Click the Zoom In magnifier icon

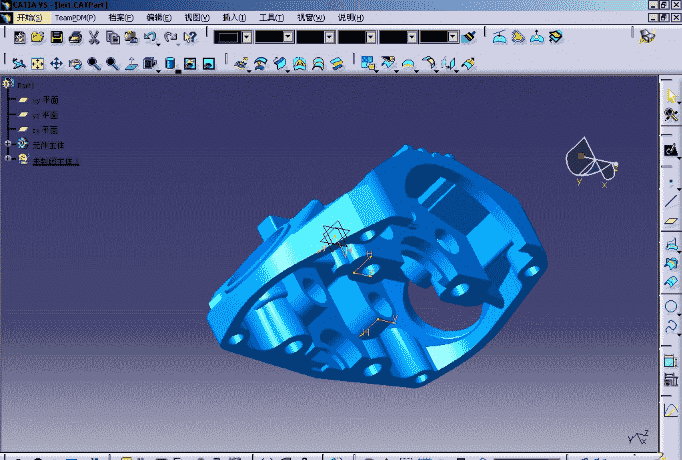pyautogui.click(x=94, y=64)
